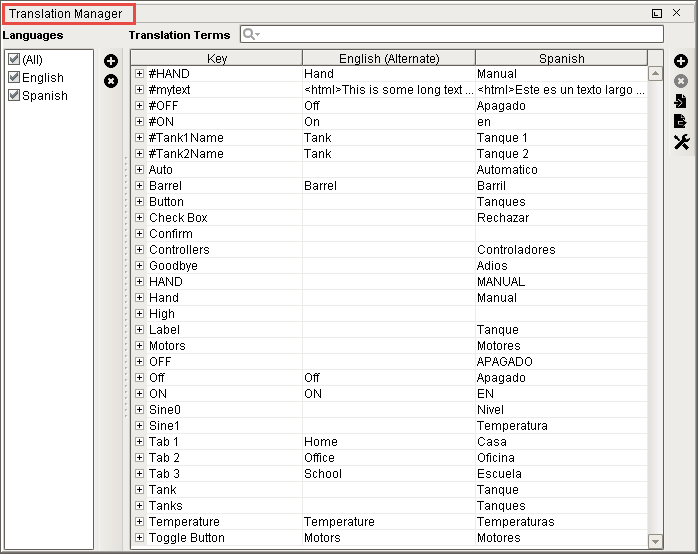Expand the #Tank2Name row
Viewport: 698px width, 554px height.
coord(139,154)
